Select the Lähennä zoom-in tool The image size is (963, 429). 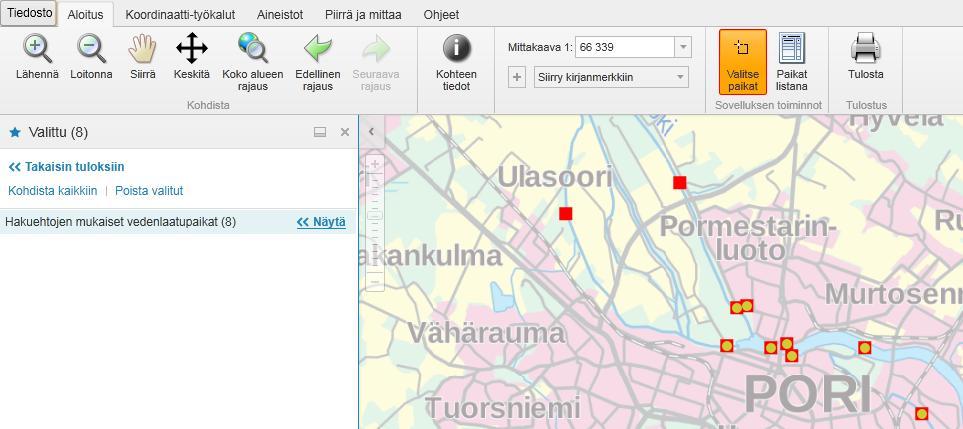coord(37,57)
